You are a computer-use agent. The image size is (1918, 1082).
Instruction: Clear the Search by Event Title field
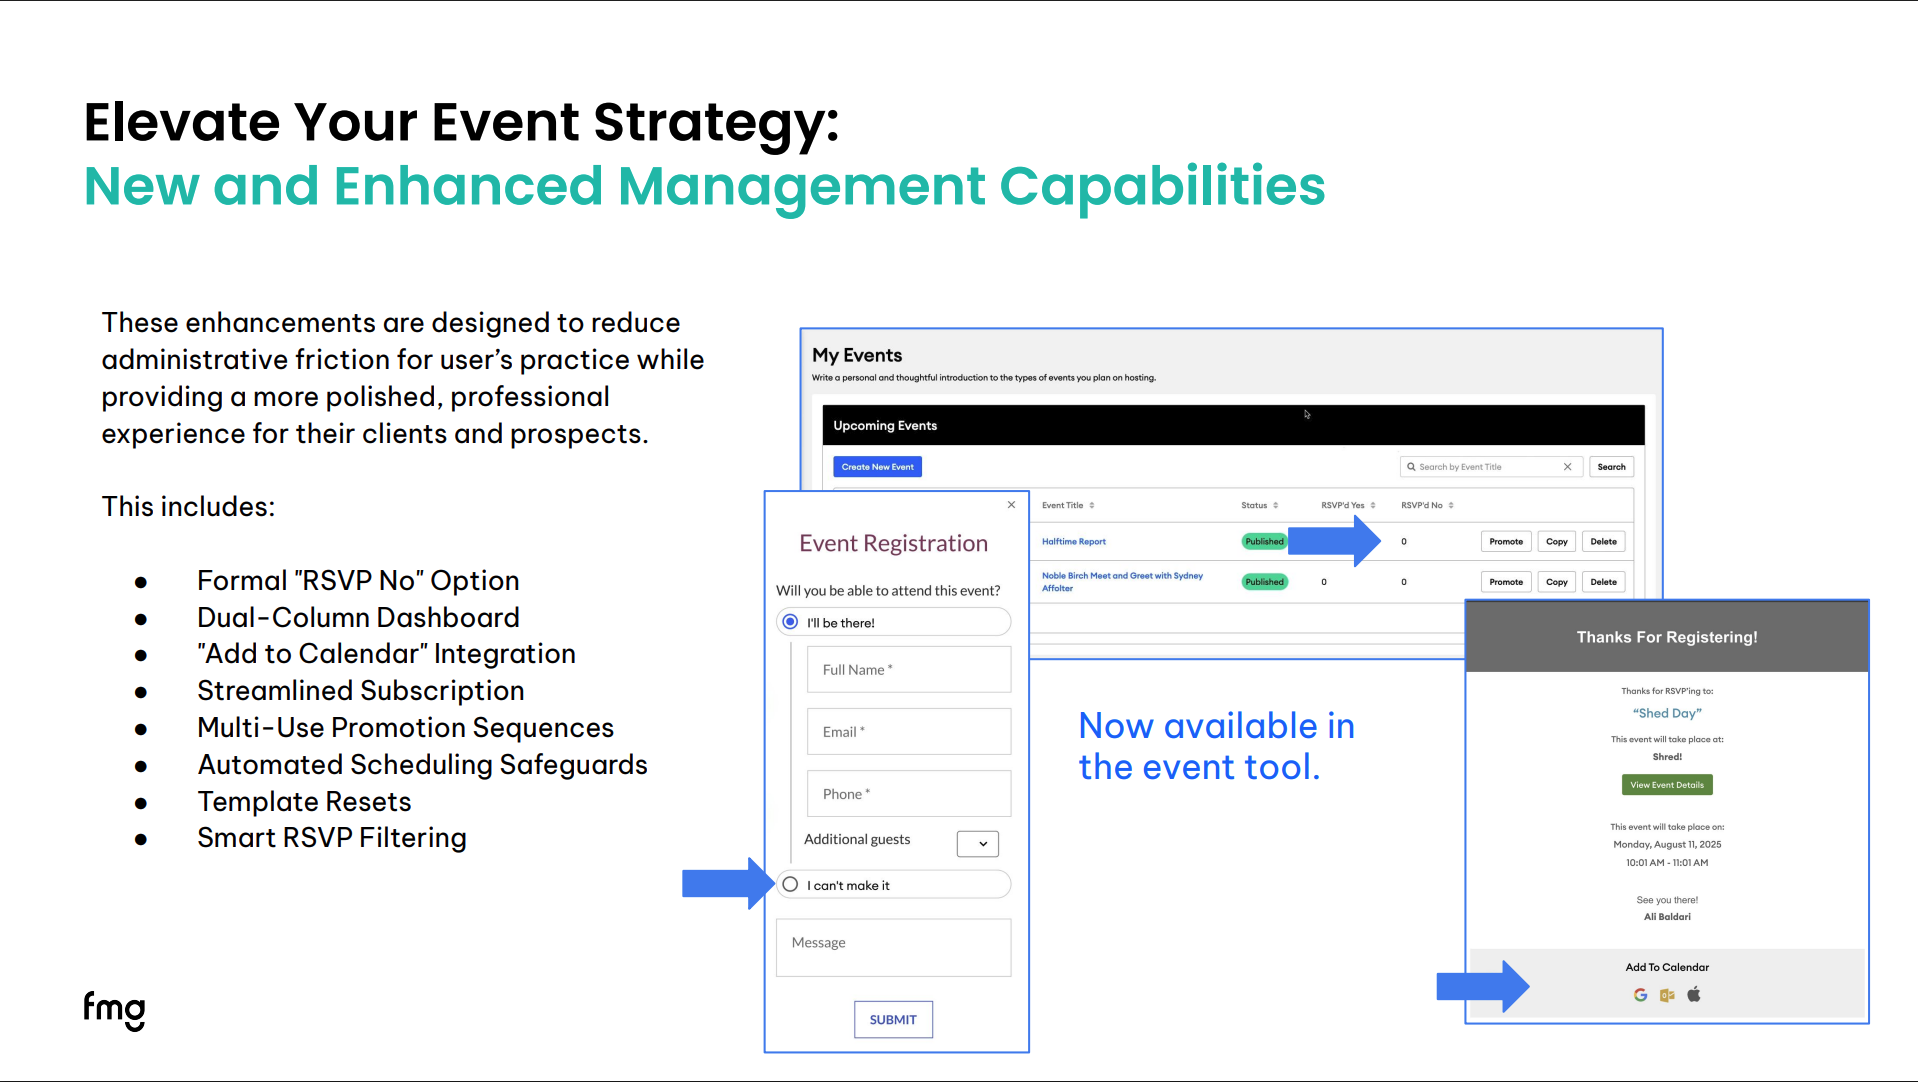point(1567,467)
